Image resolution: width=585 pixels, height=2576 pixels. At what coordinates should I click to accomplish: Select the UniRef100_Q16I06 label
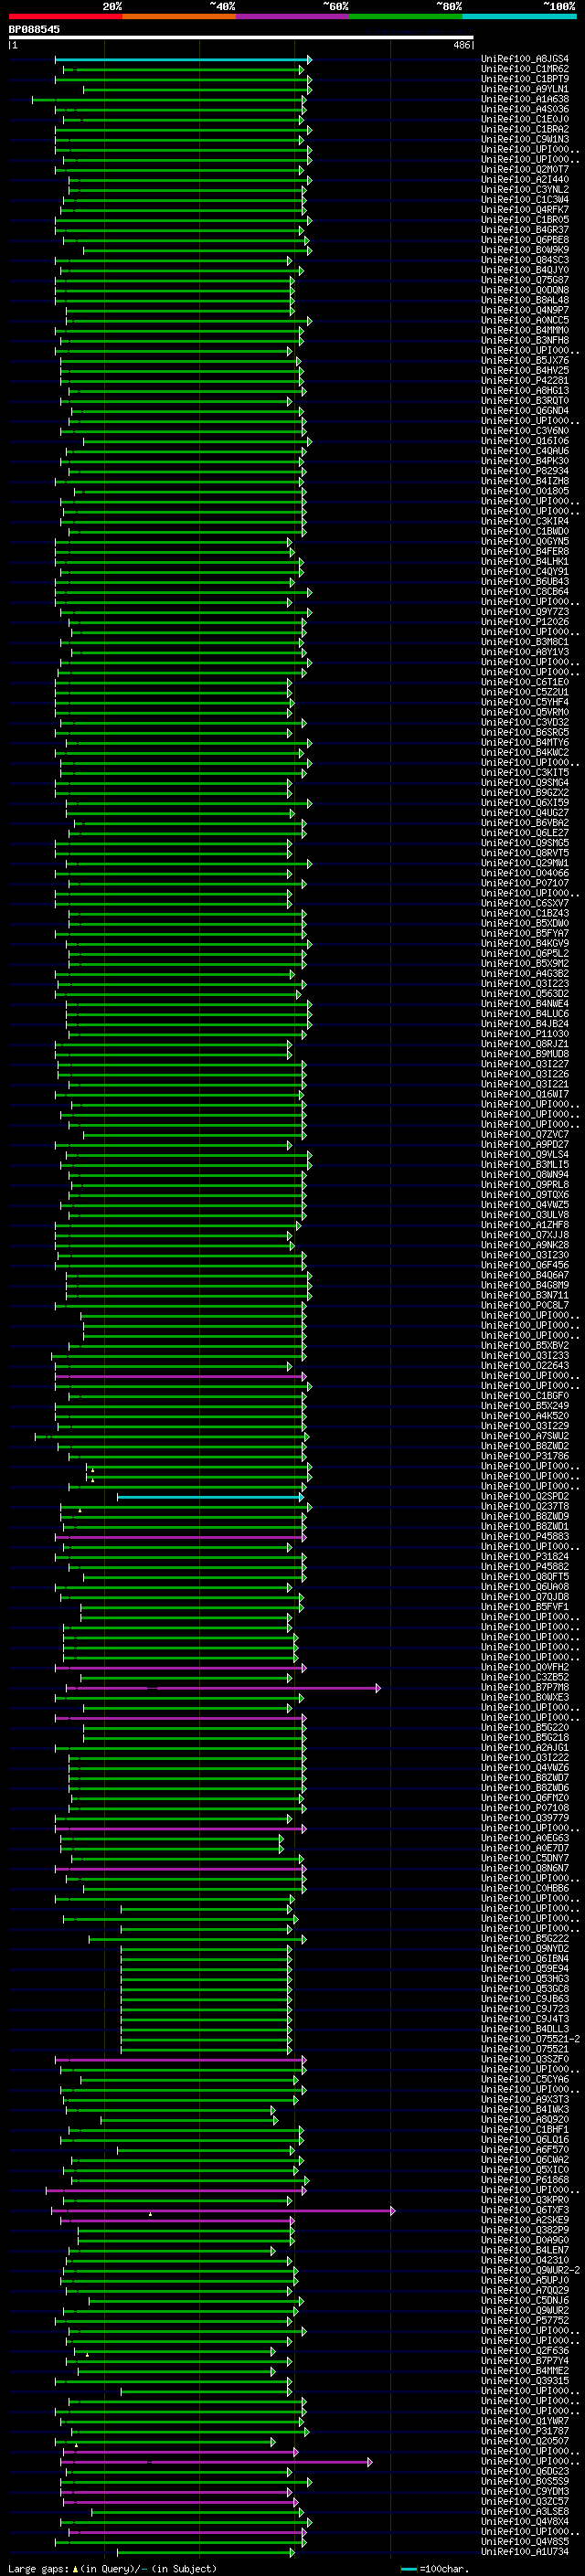524,441
